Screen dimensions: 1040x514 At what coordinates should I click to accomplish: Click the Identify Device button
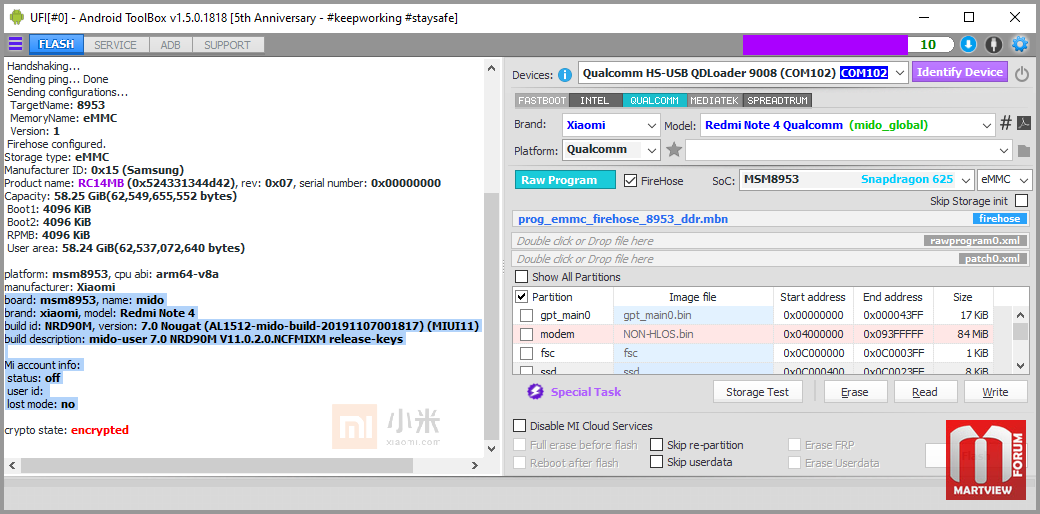960,72
